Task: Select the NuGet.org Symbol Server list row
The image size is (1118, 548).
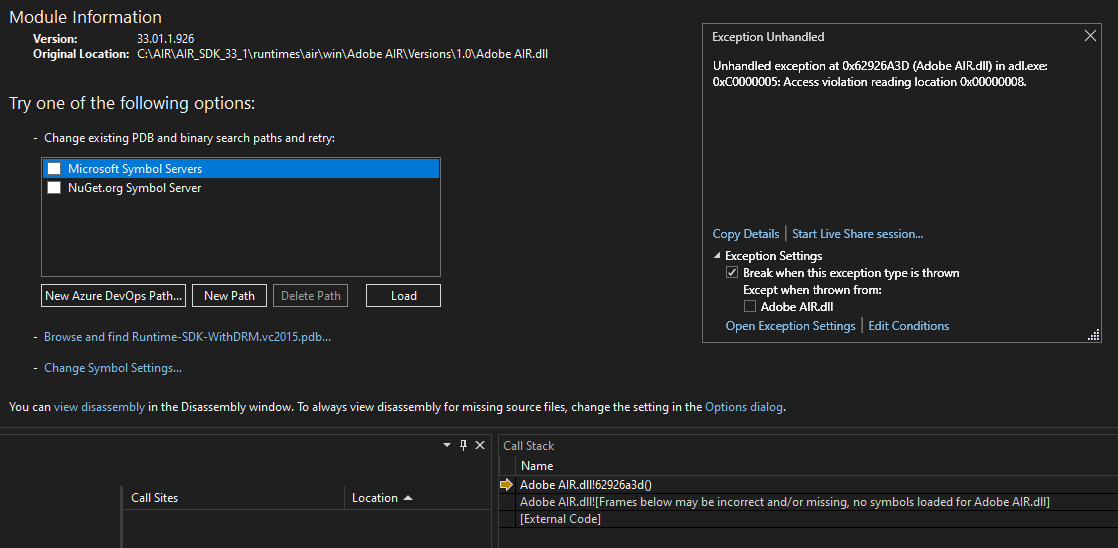Action: click(x=241, y=188)
